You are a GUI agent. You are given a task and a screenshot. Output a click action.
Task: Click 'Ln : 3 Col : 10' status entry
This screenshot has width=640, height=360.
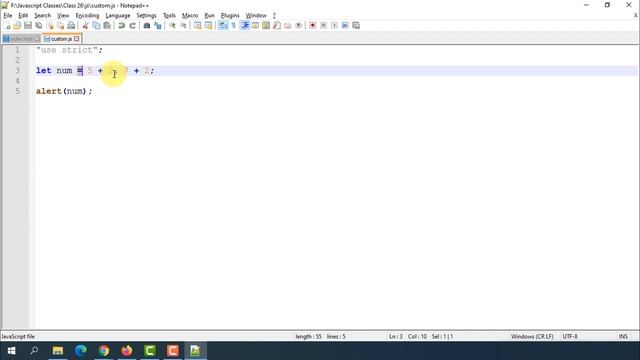(x=407, y=336)
